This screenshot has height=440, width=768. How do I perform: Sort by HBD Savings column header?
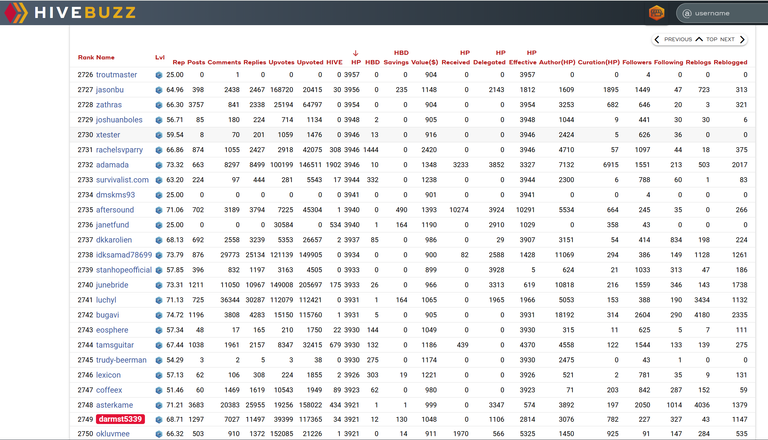point(396,57)
